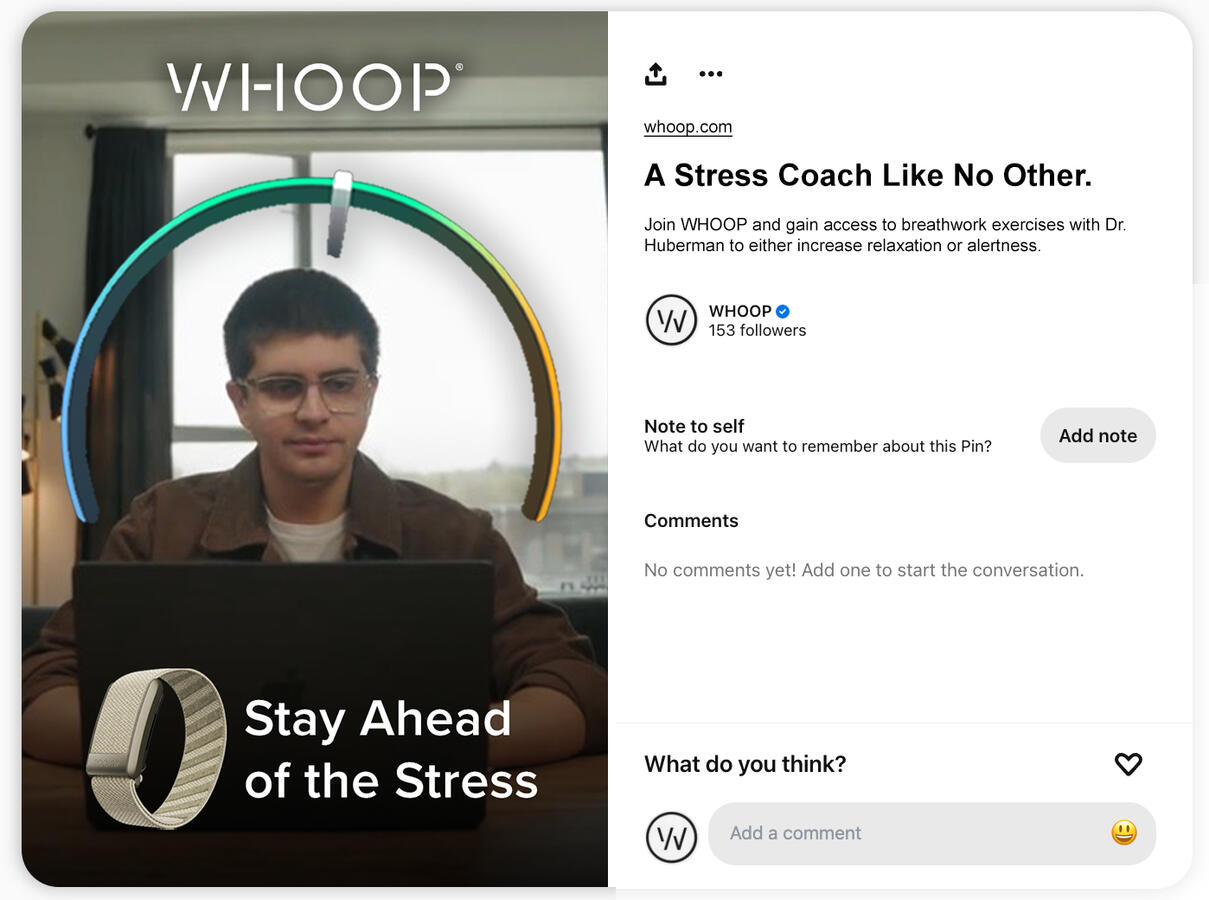
Task: Click the WHOOP account name
Action: pyautogui.click(x=740, y=311)
